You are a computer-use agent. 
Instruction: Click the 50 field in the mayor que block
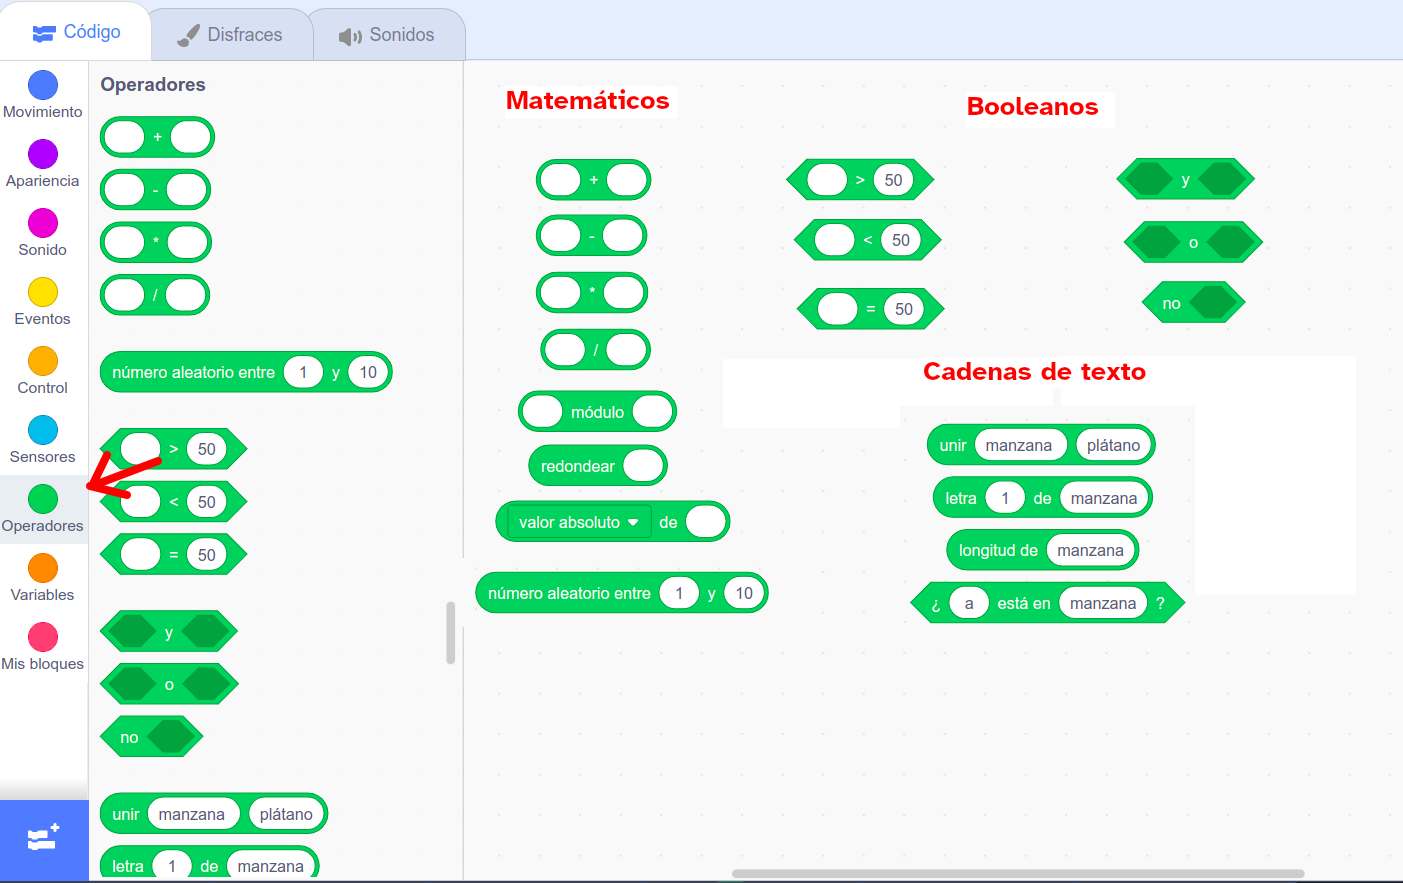[207, 449]
